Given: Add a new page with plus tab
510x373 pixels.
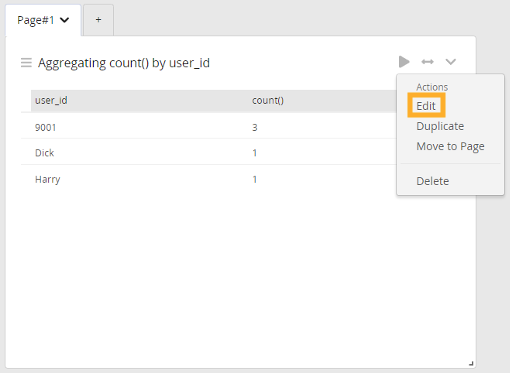Looking at the screenshot, I should click(x=98, y=20).
